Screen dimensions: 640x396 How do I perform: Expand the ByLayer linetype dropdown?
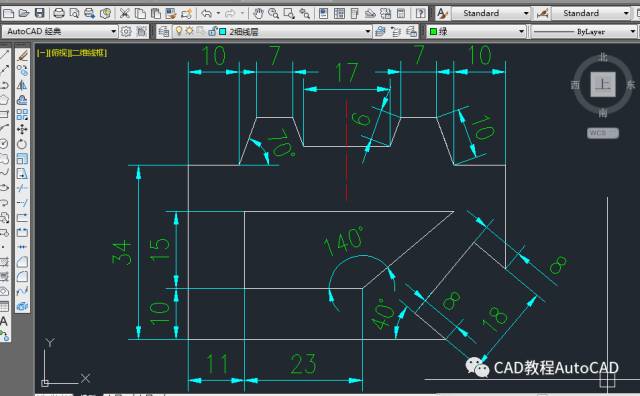(x=632, y=31)
